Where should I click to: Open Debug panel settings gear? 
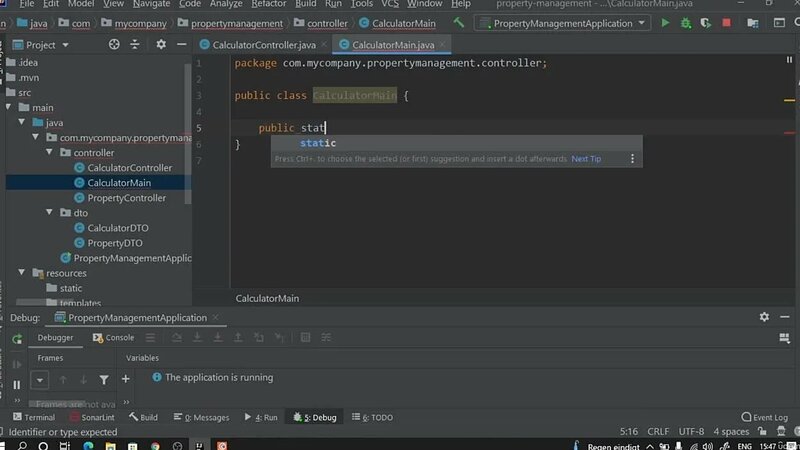click(764, 317)
